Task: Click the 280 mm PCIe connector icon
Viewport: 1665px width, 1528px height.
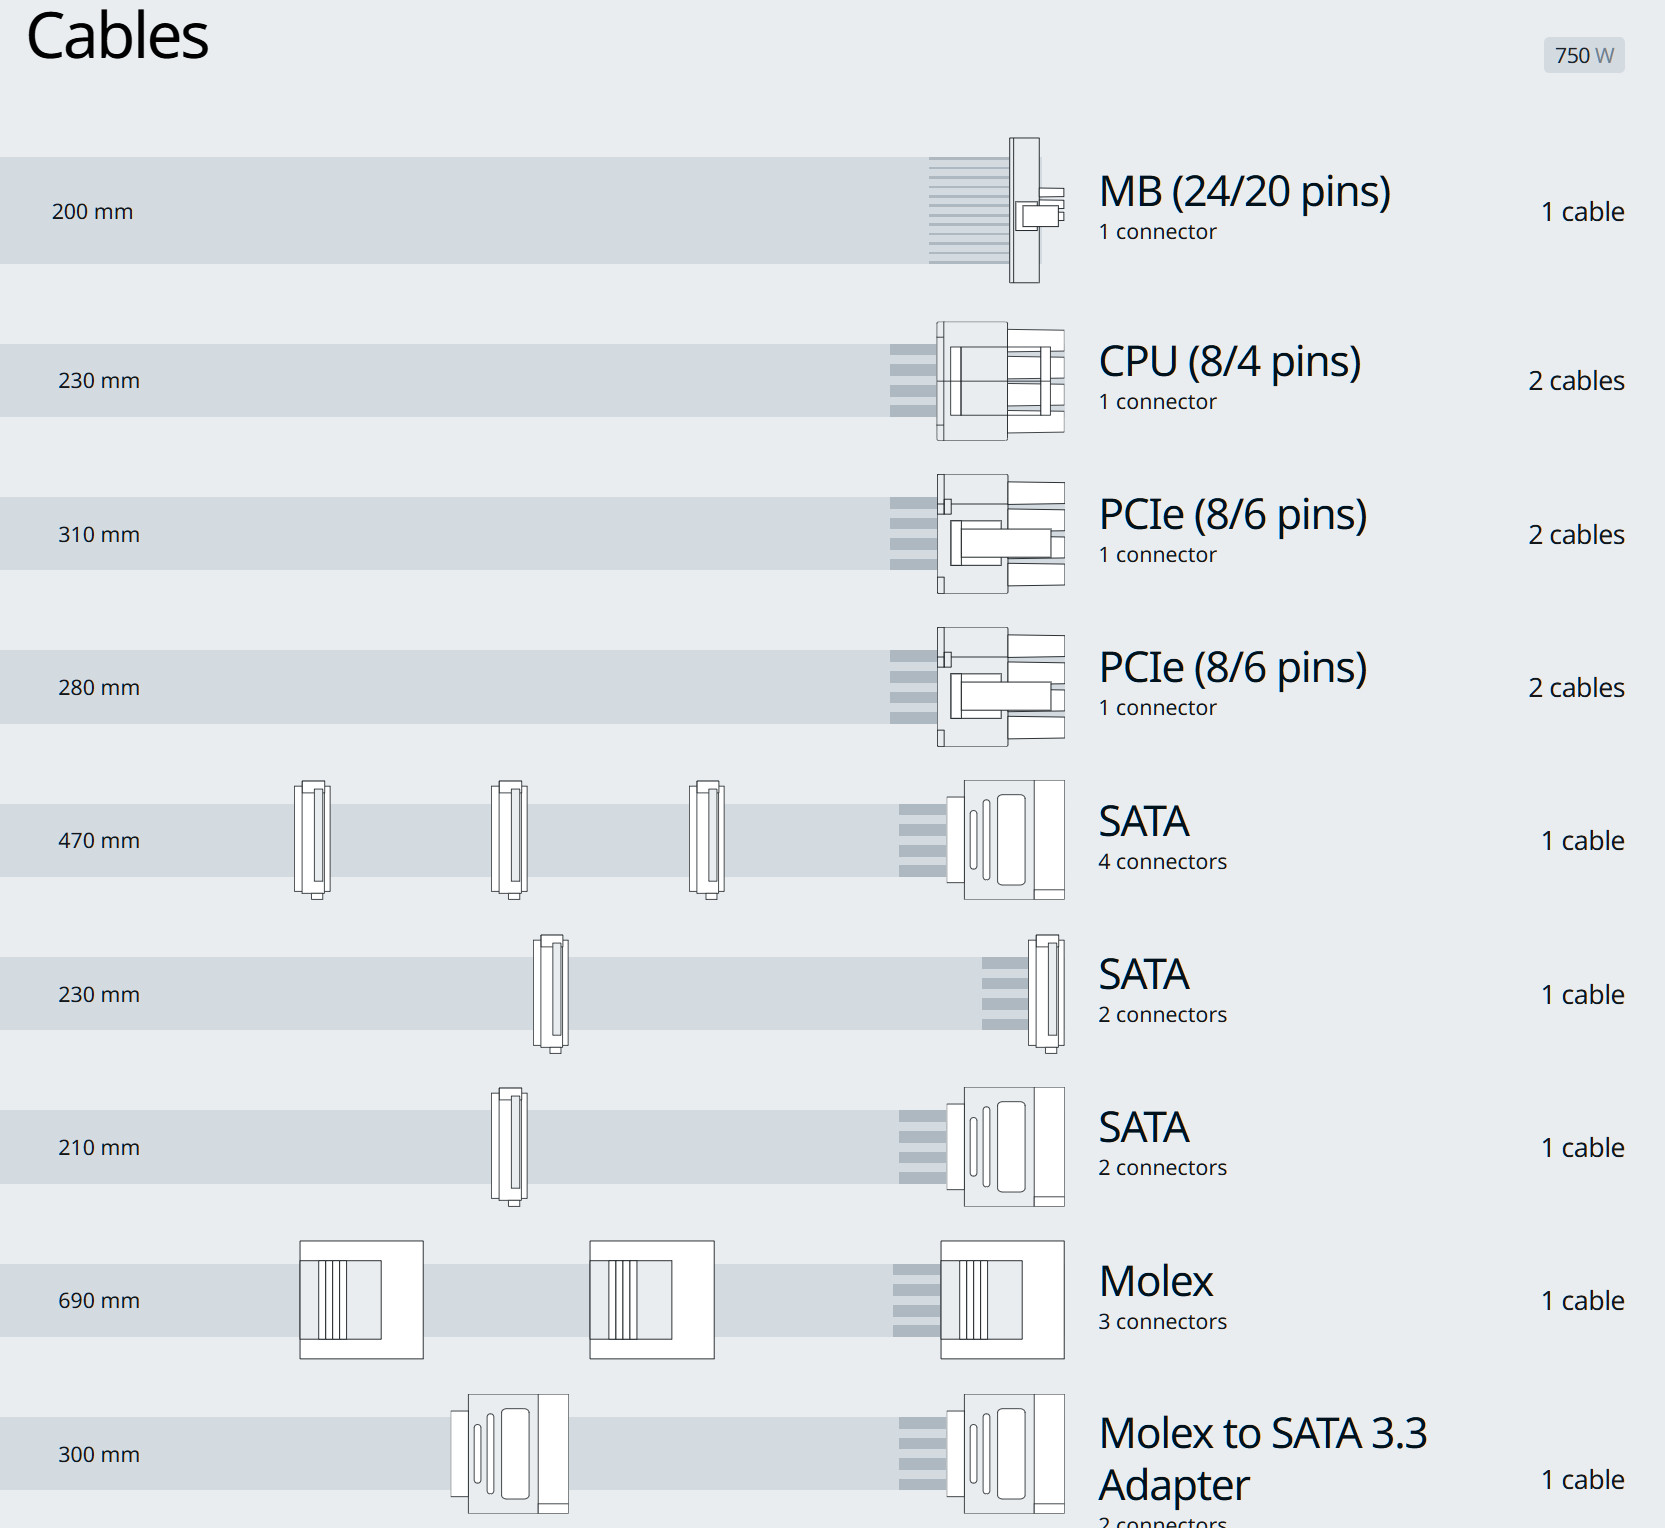Action: 1000,687
